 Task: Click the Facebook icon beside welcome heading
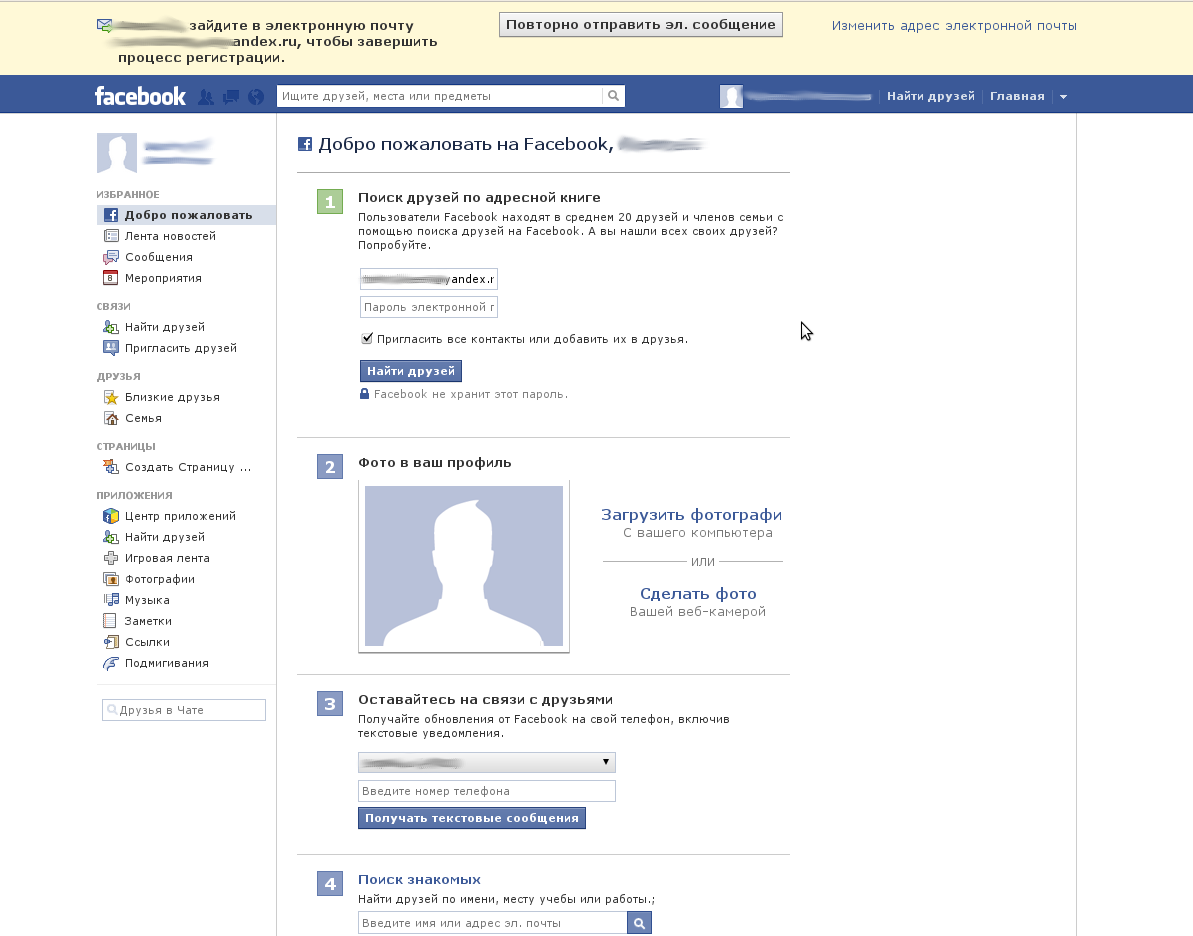click(304, 144)
